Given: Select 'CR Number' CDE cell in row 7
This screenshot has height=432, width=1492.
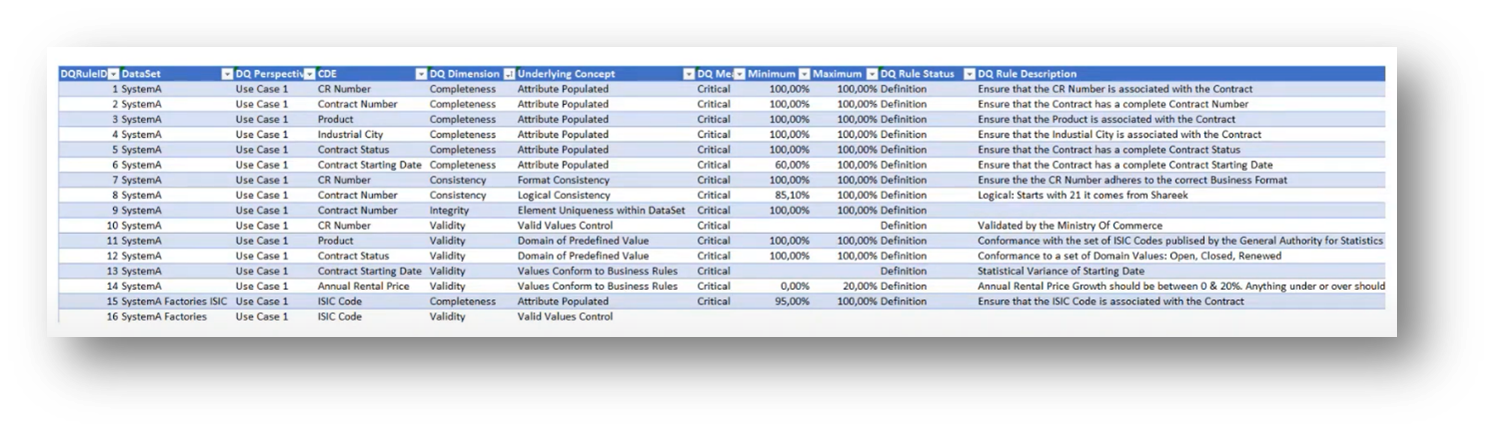Looking at the screenshot, I should click(x=344, y=180).
